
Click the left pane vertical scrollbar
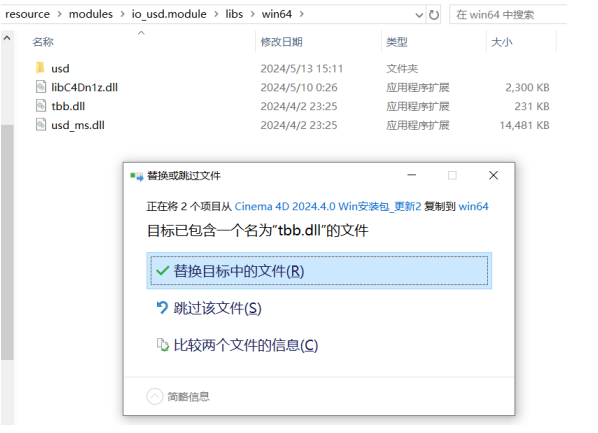pyautogui.click(x=7, y=242)
